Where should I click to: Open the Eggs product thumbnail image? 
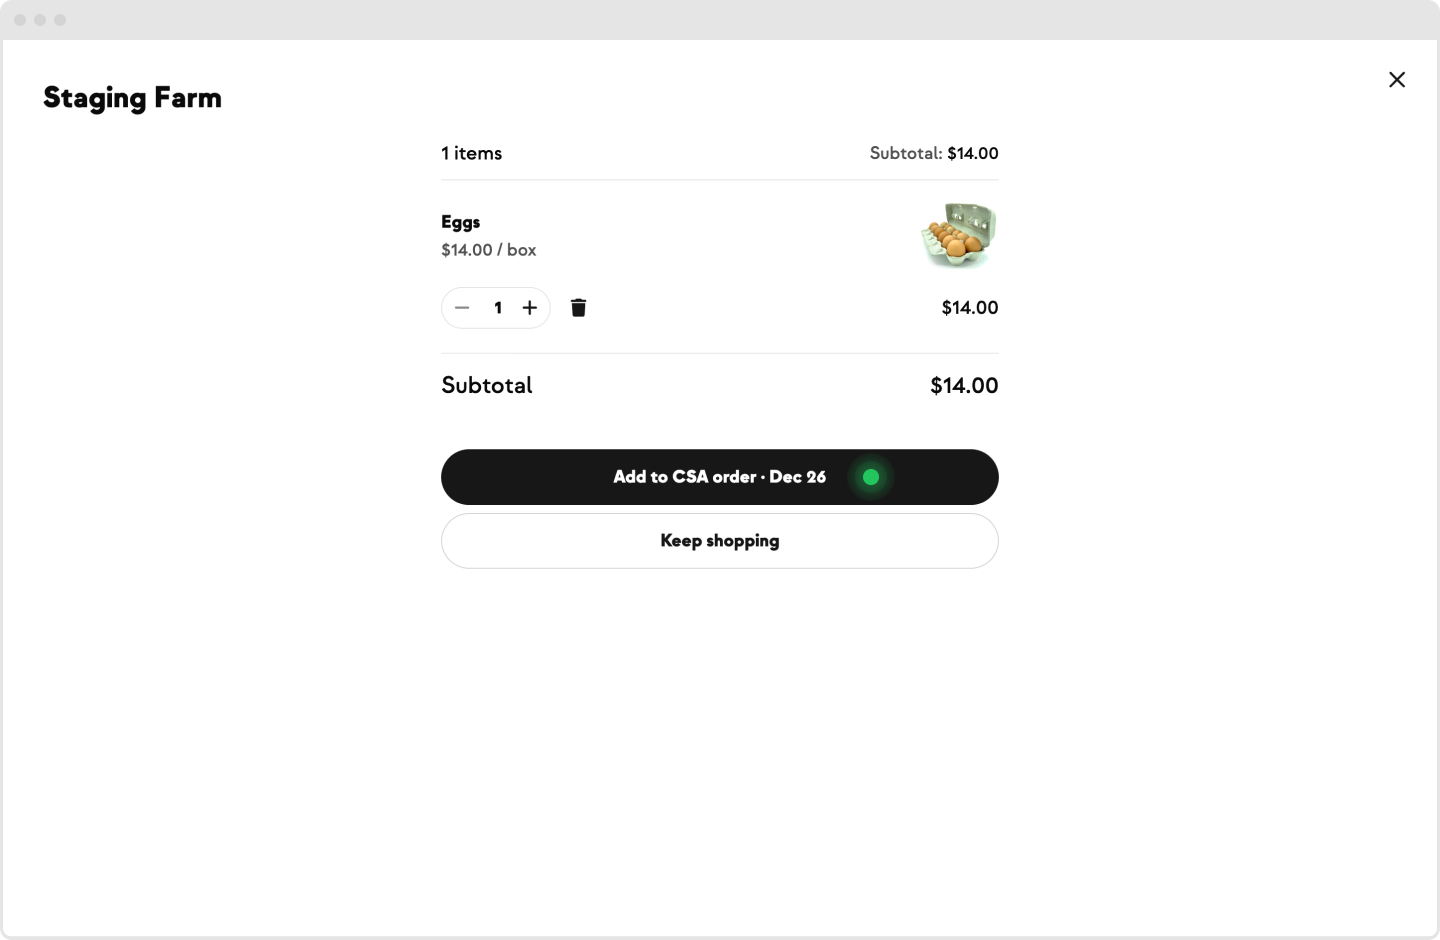point(959,235)
